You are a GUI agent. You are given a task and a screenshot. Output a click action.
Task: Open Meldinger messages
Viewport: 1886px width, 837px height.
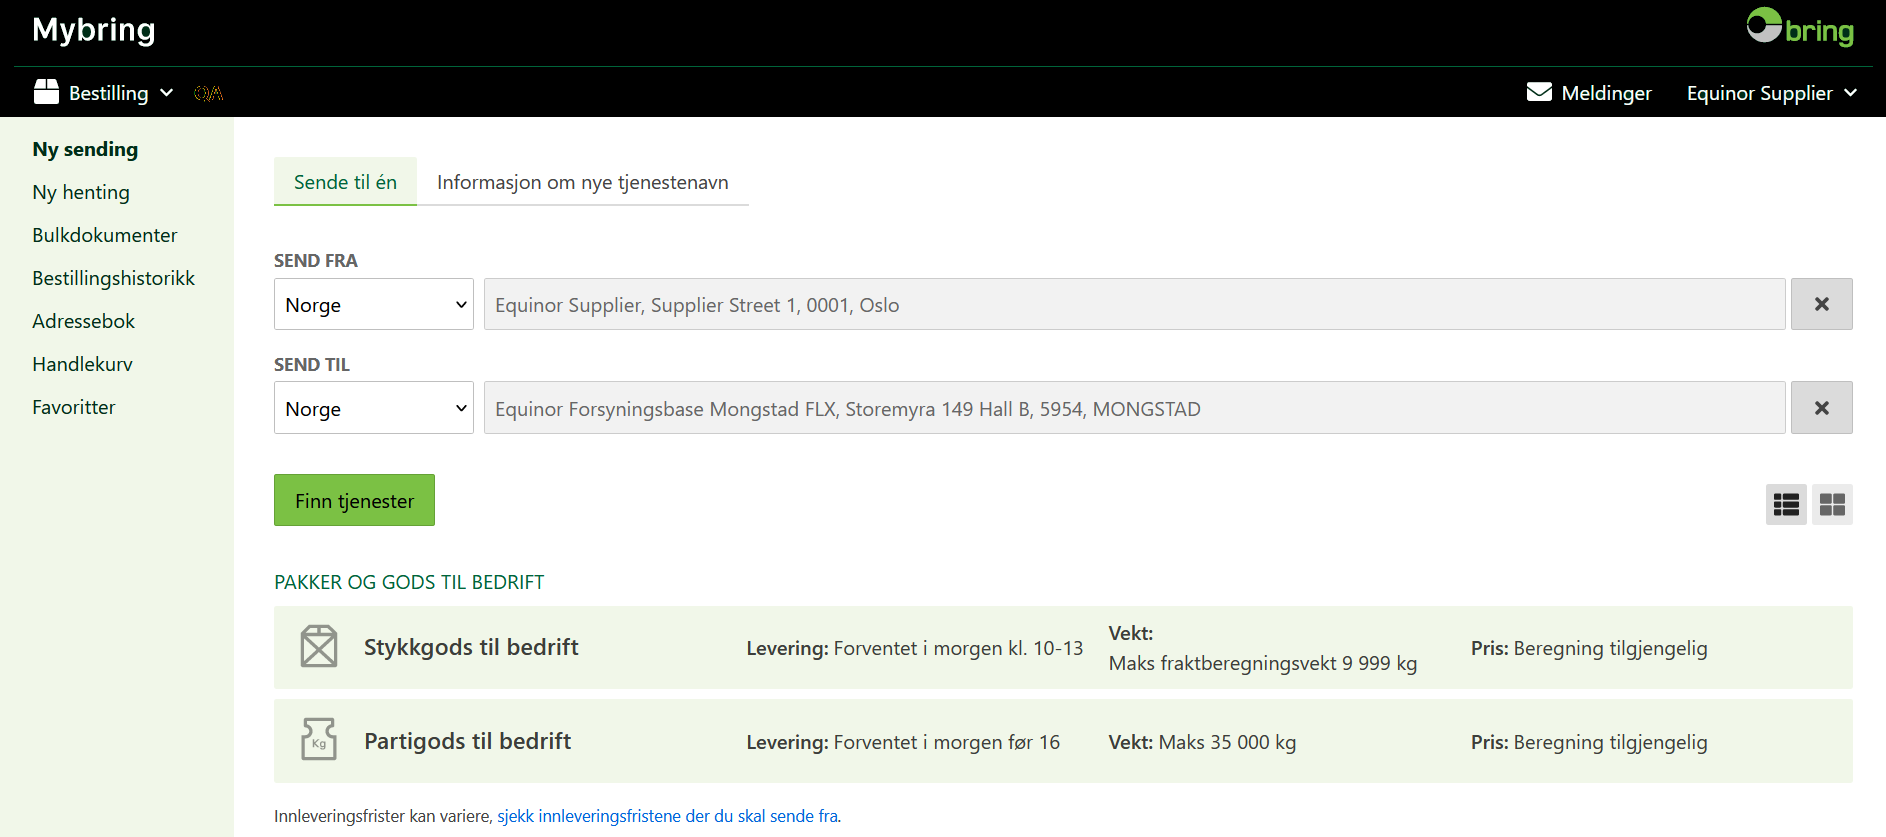point(1589,93)
